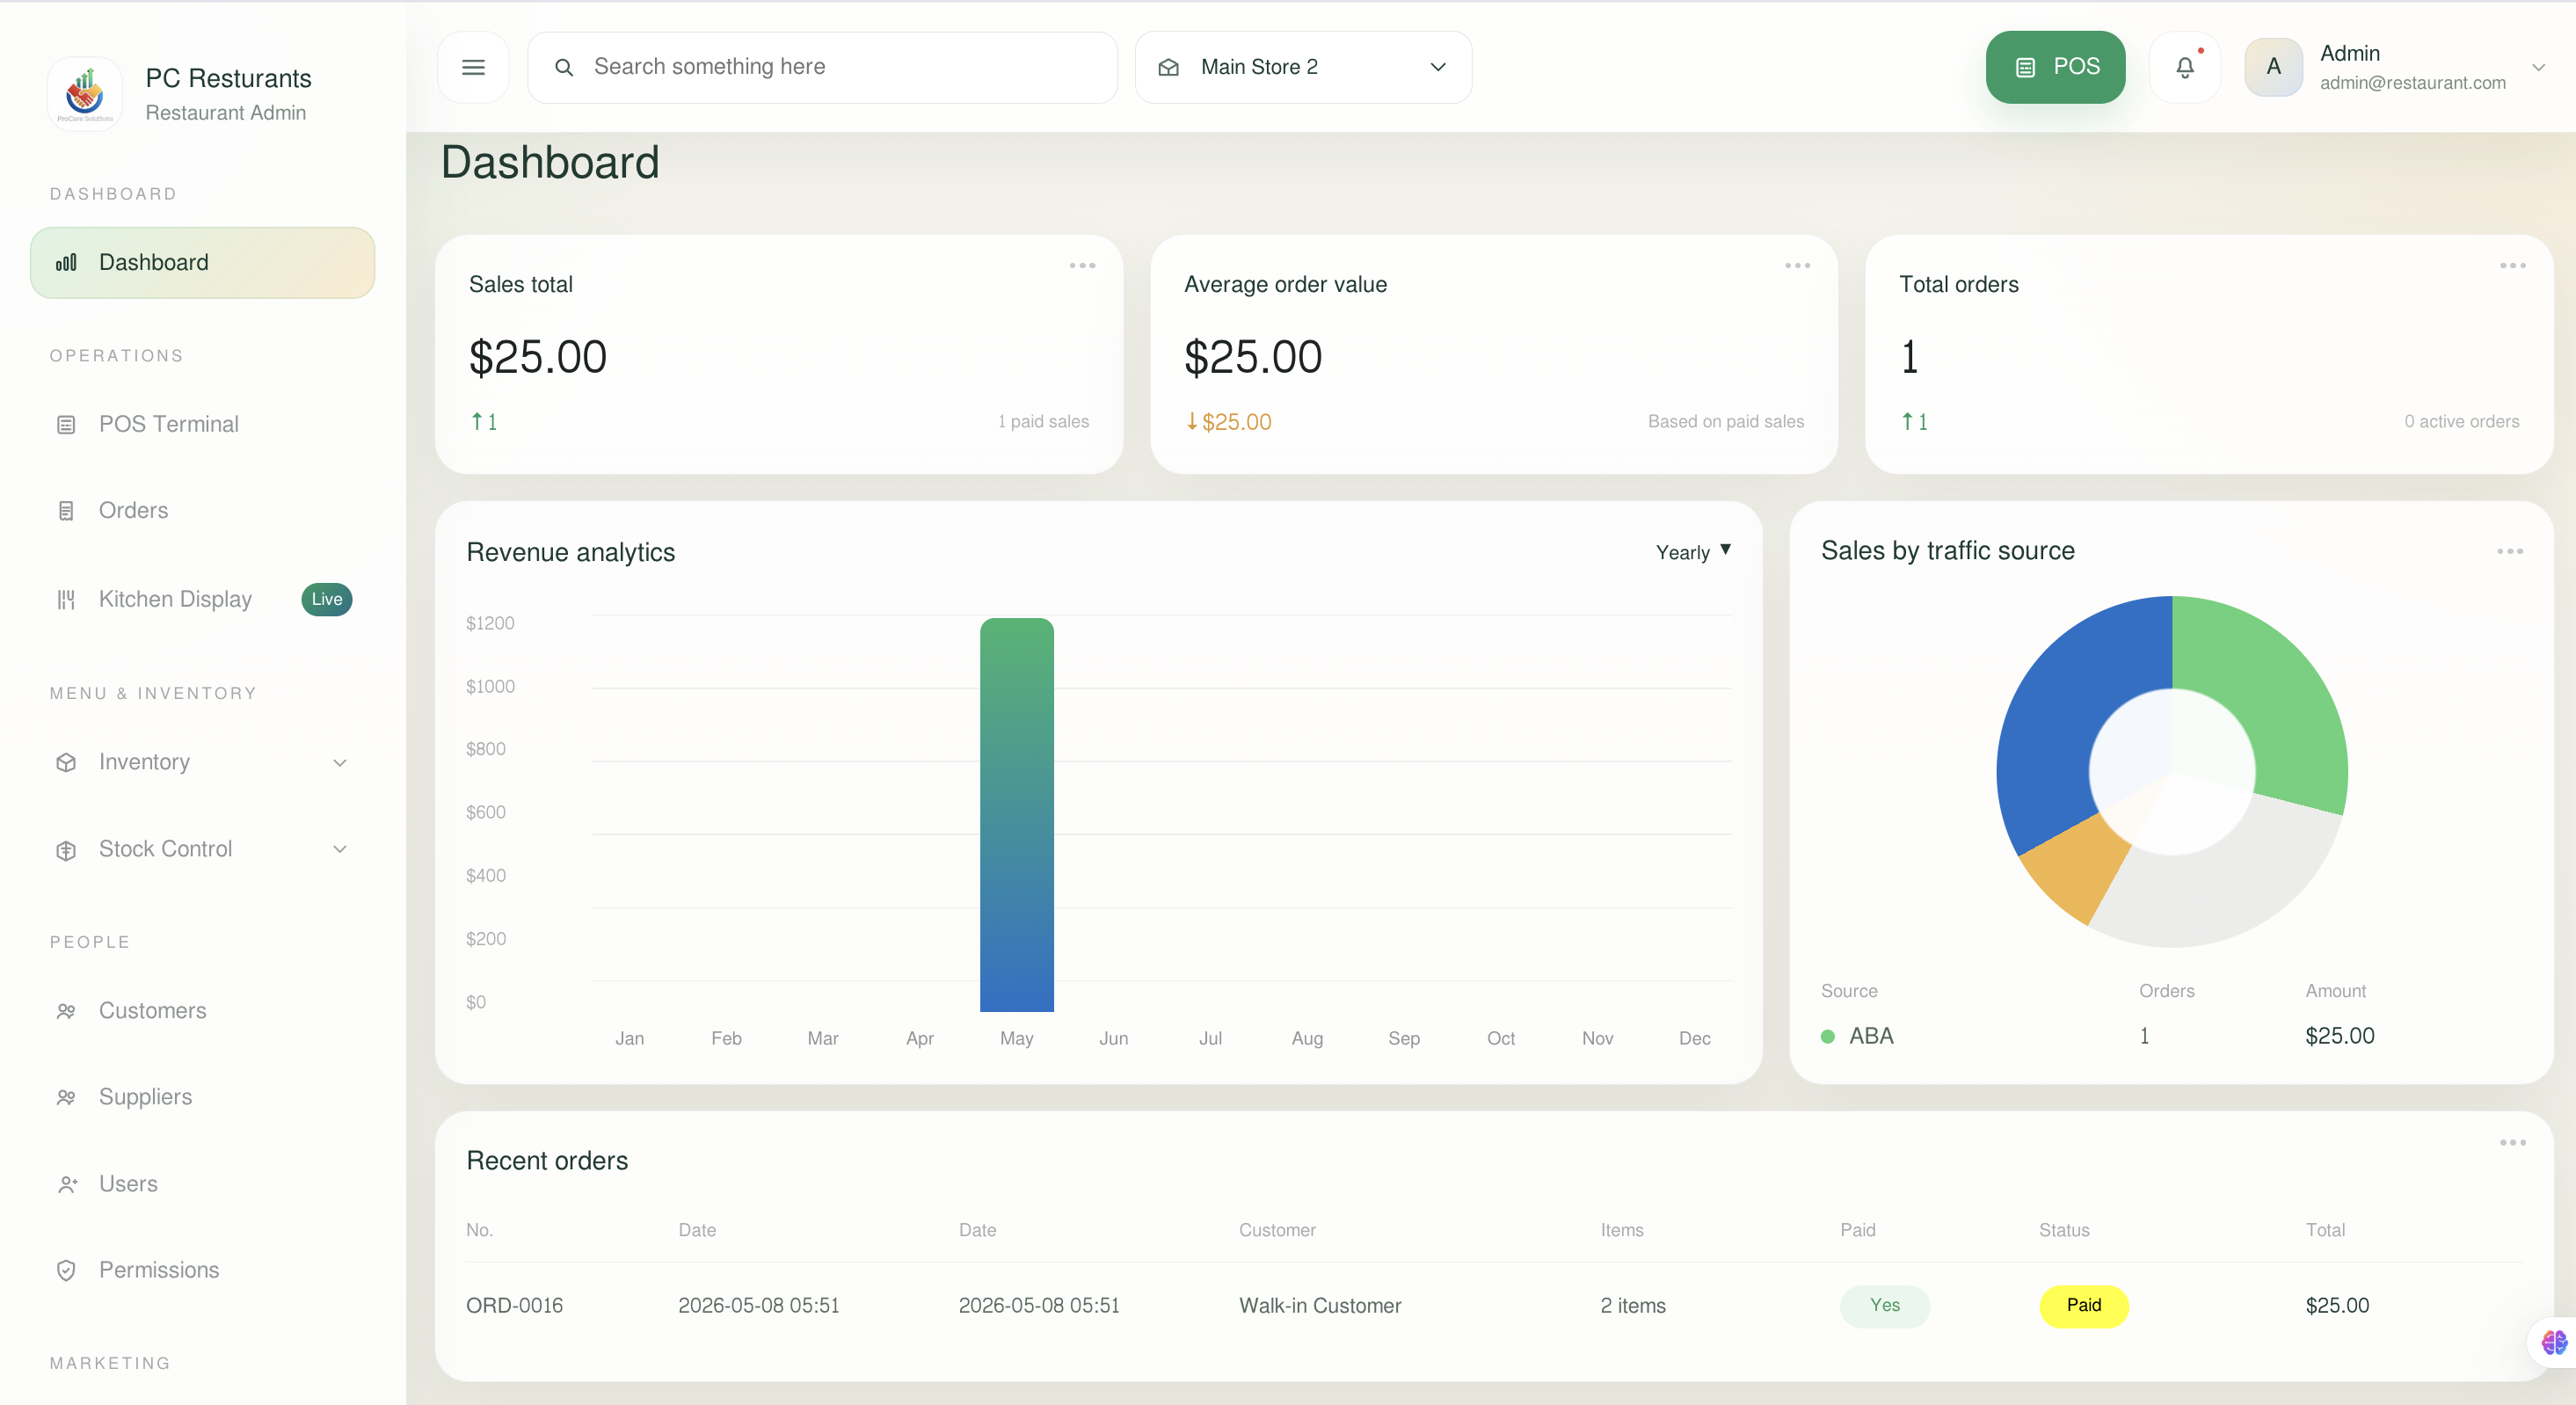Click the Live badge on Kitchen Display

pos(327,600)
